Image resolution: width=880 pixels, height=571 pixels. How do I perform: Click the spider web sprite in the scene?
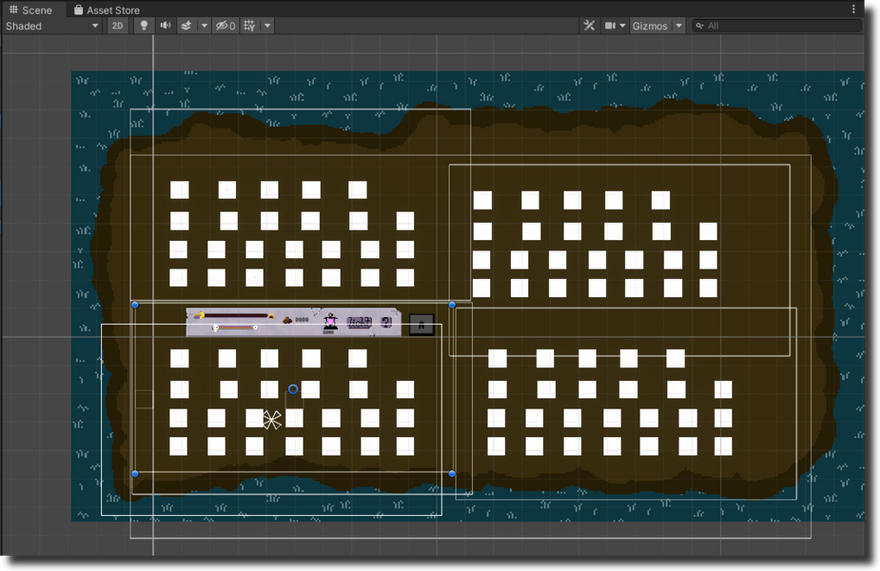click(272, 420)
